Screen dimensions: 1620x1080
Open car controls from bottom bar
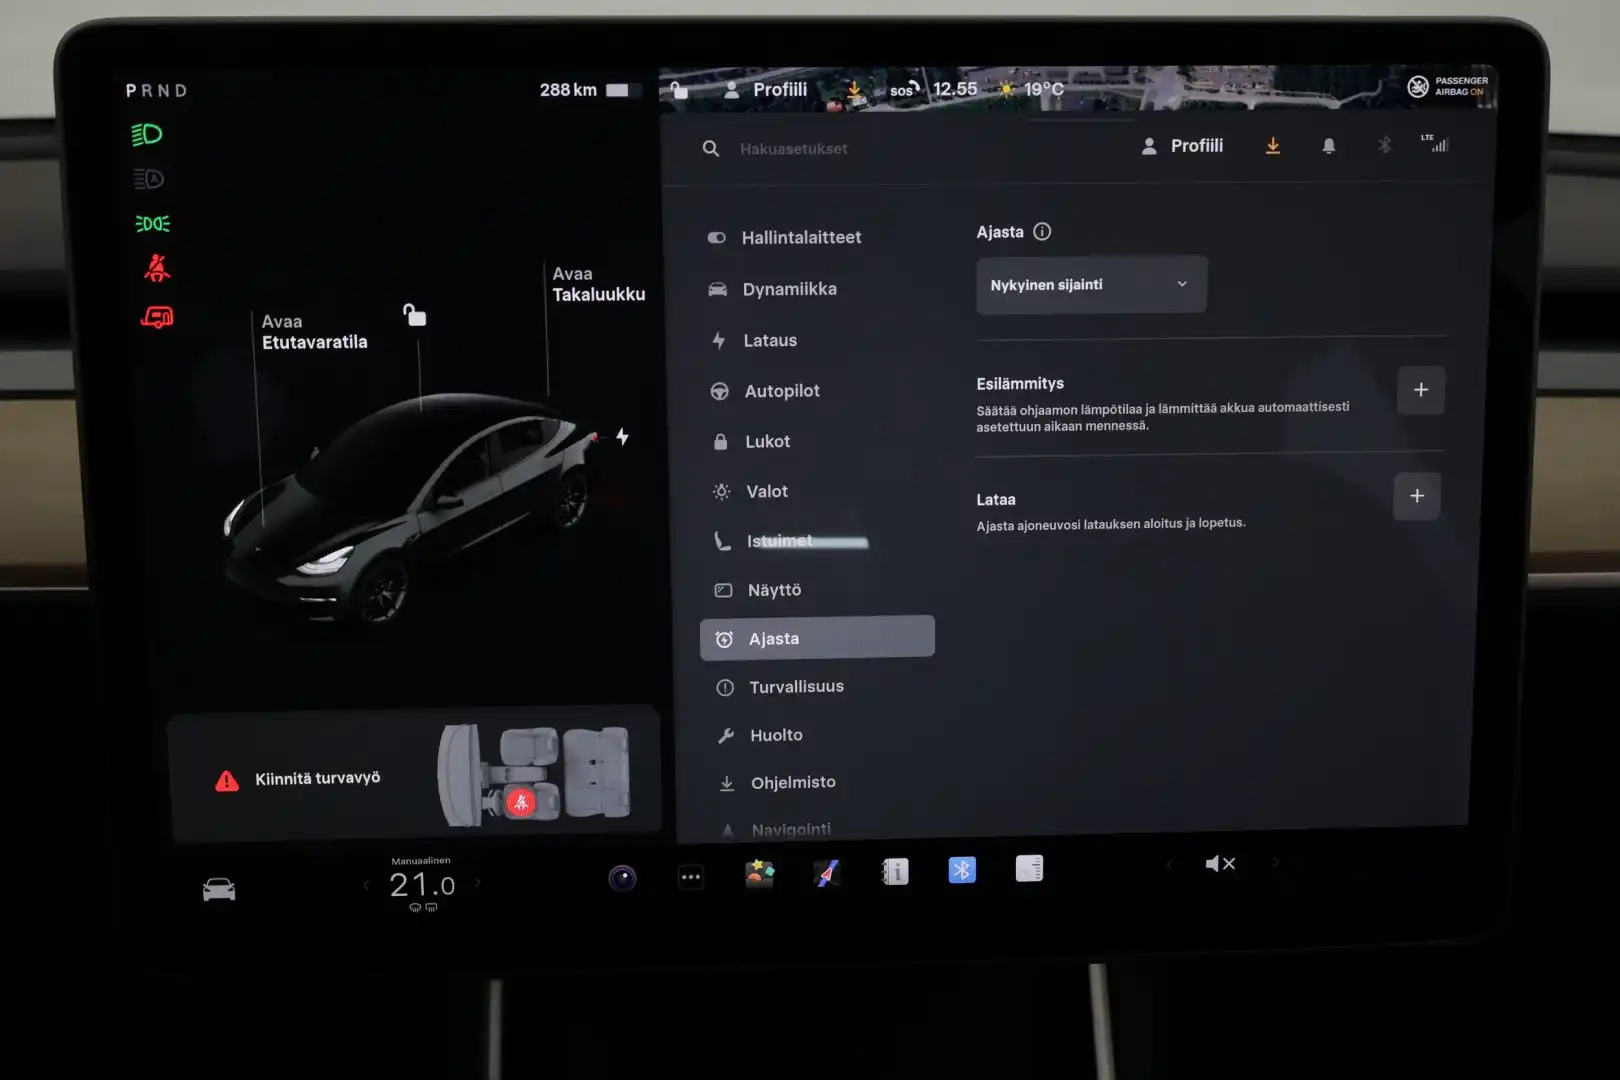219,889
